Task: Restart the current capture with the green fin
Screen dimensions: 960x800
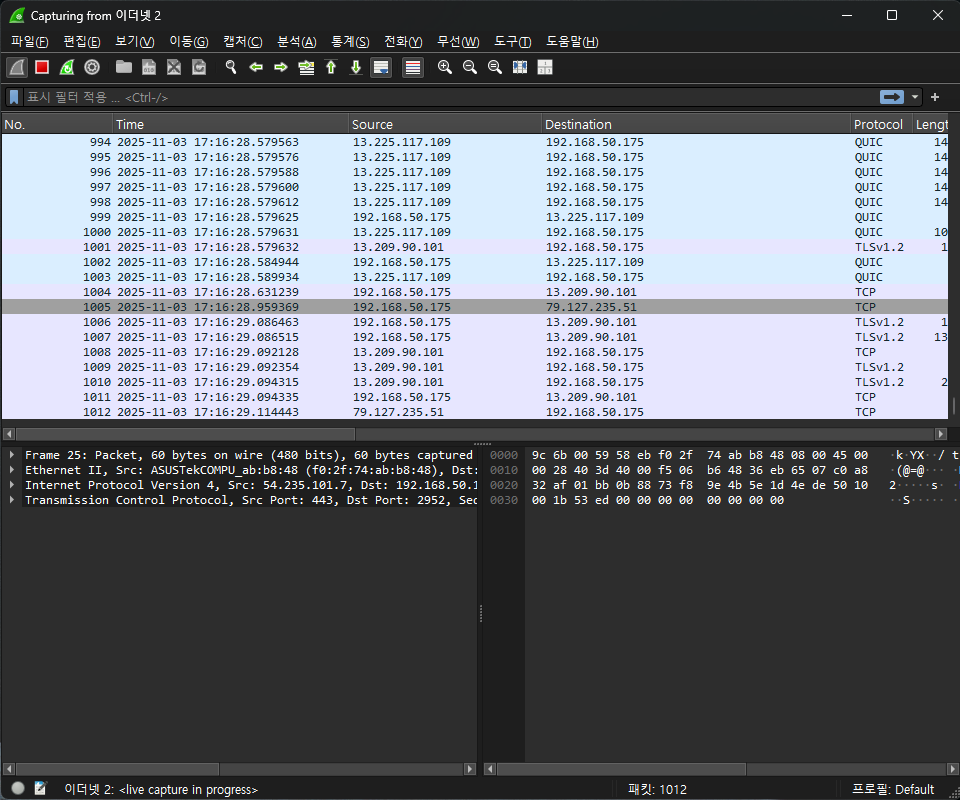Action: pyautogui.click(x=67, y=67)
